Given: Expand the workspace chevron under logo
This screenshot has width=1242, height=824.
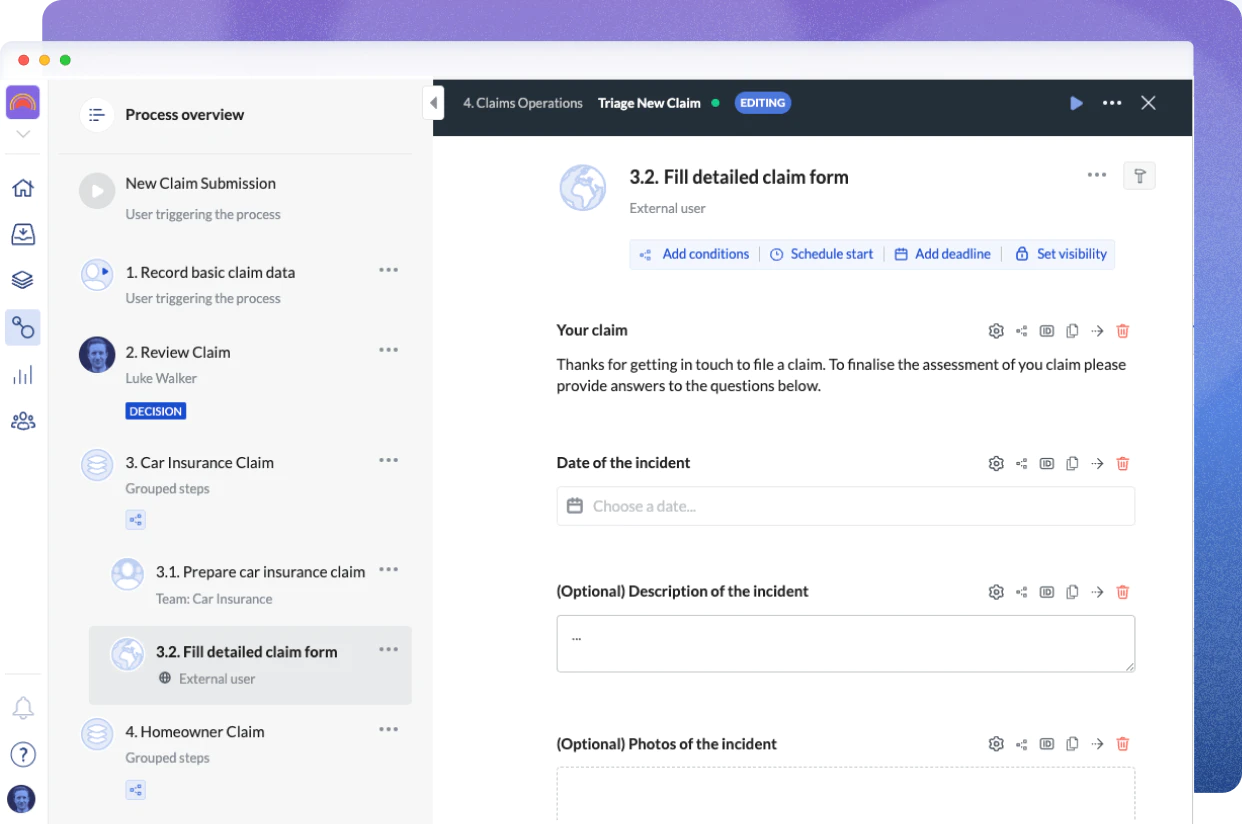Looking at the screenshot, I should click(x=22, y=134).
